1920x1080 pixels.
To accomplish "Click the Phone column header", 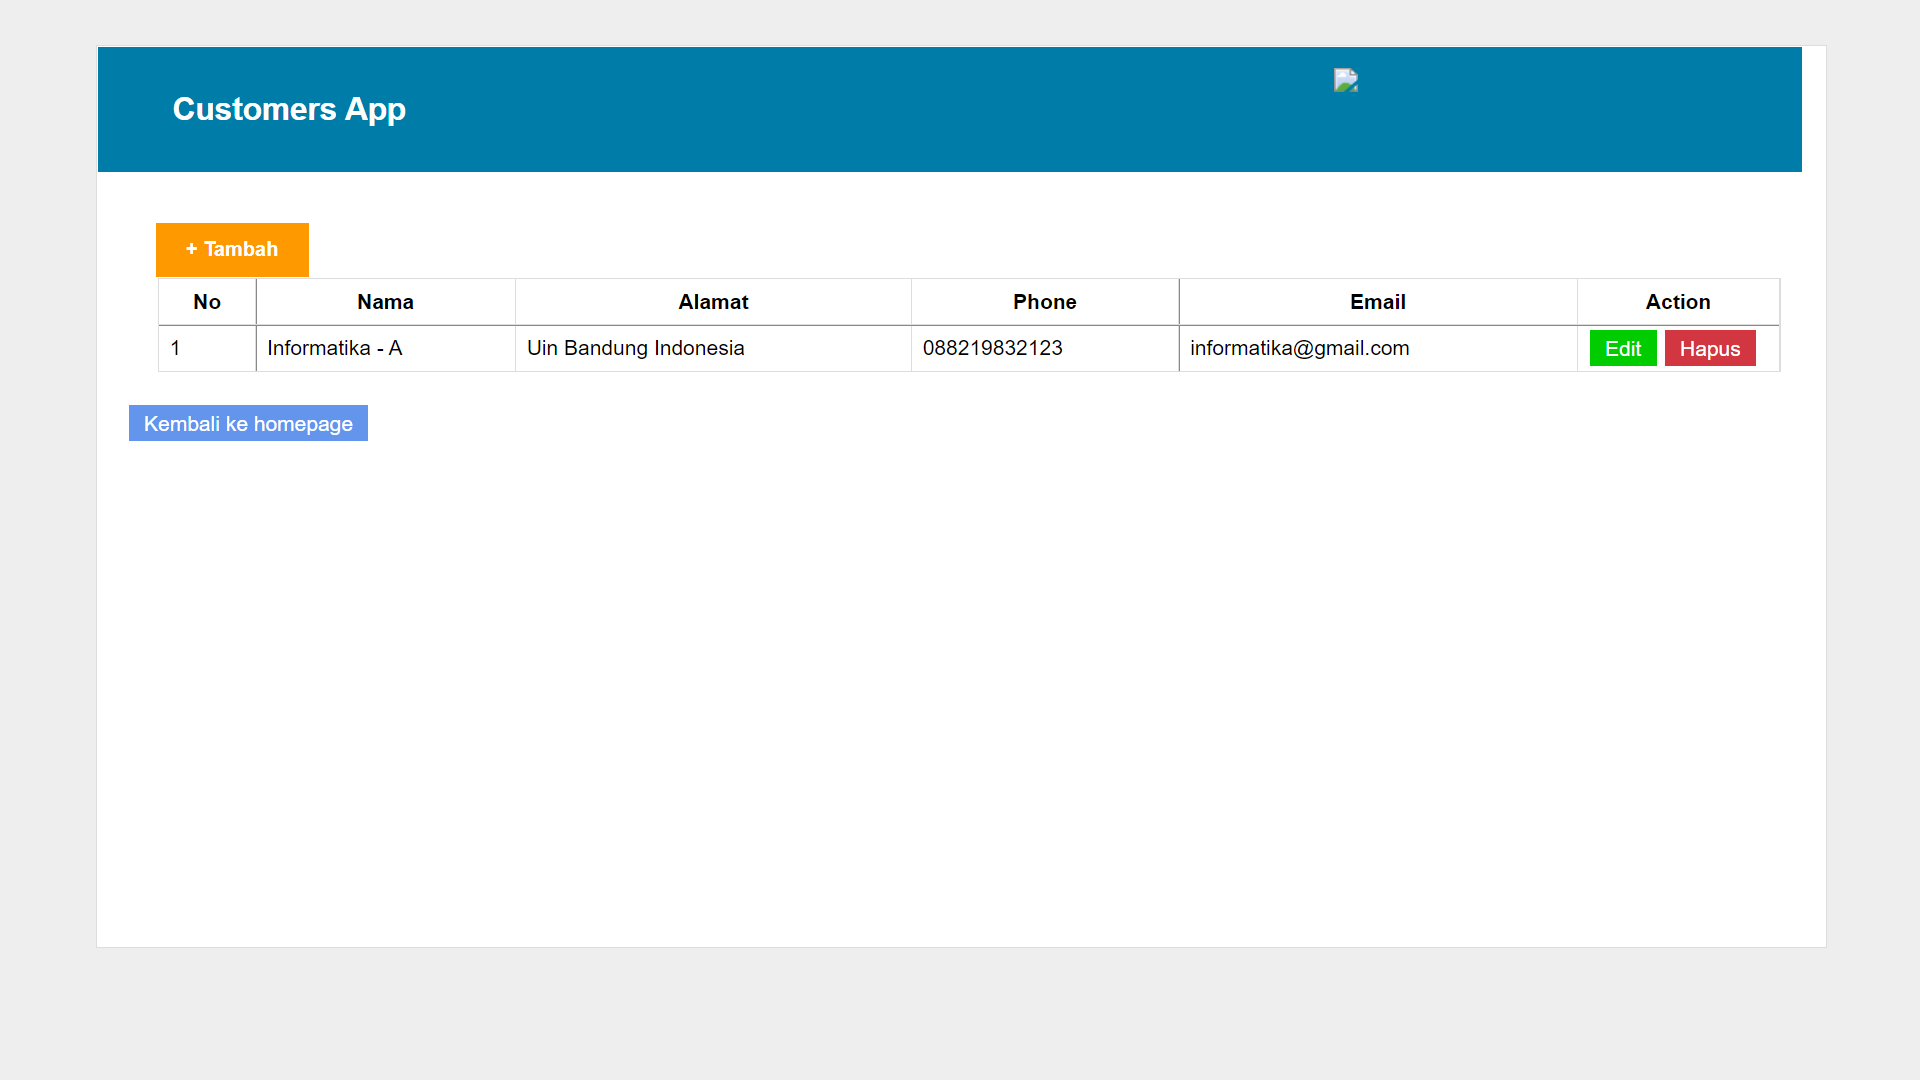I will pos(1044,302).
